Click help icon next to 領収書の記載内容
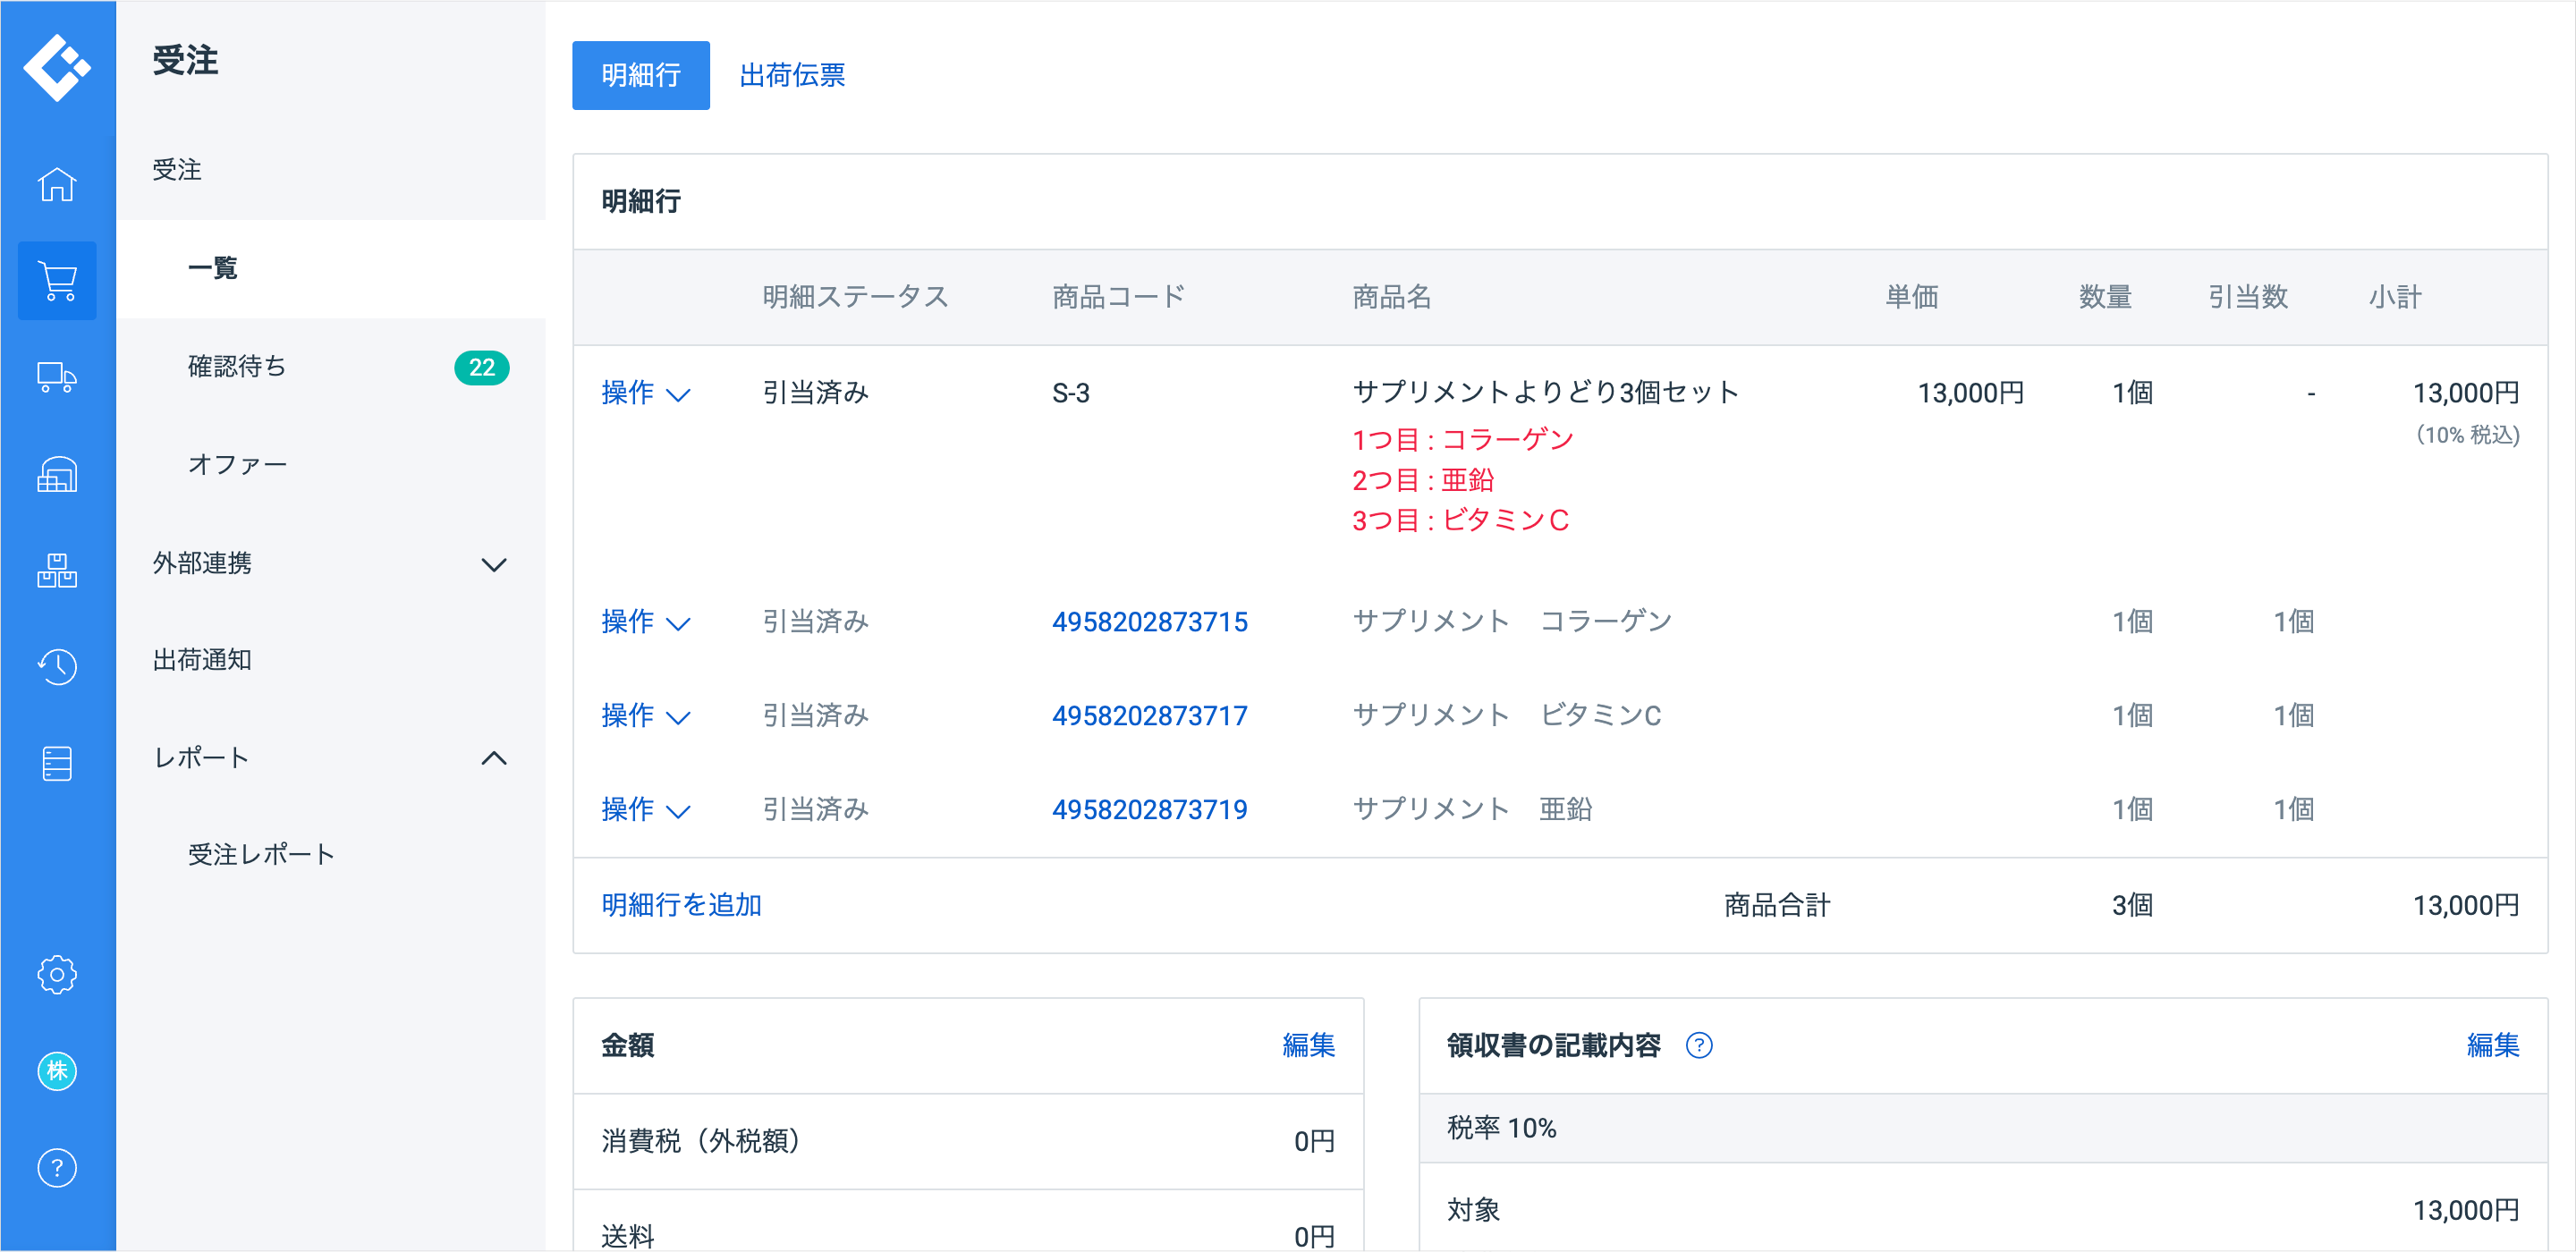This screenshot has width=2576, height=1252. coord(1698,1045)
